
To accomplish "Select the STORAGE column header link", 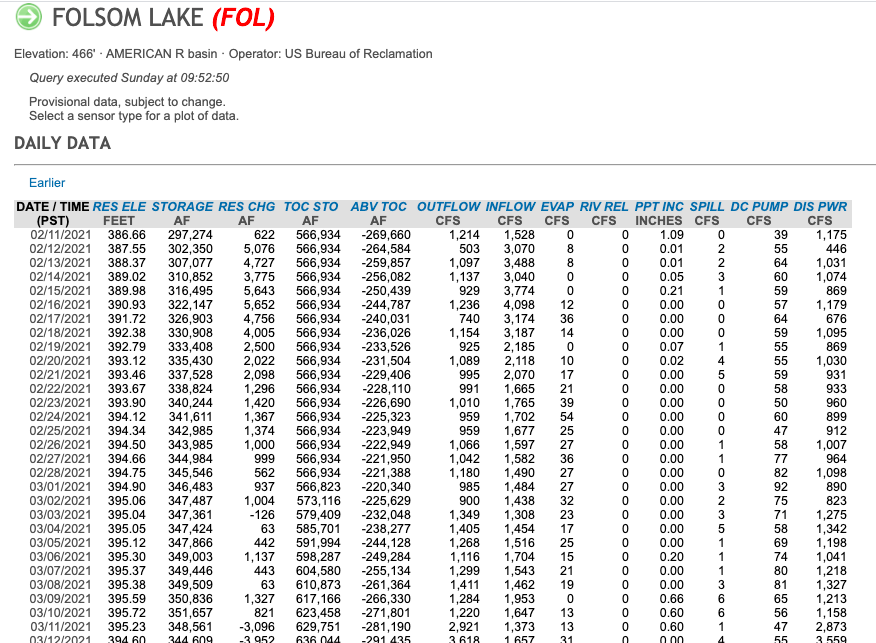I will 182,207.
